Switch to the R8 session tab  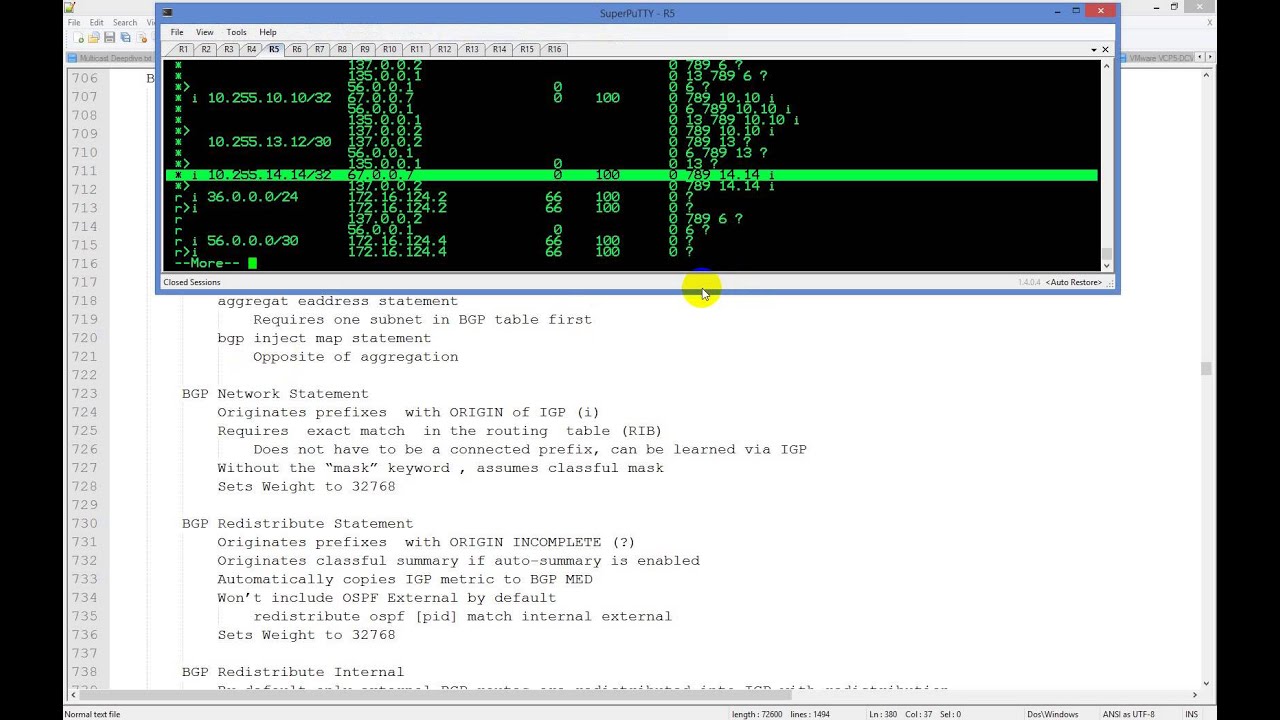pos(342,49)
